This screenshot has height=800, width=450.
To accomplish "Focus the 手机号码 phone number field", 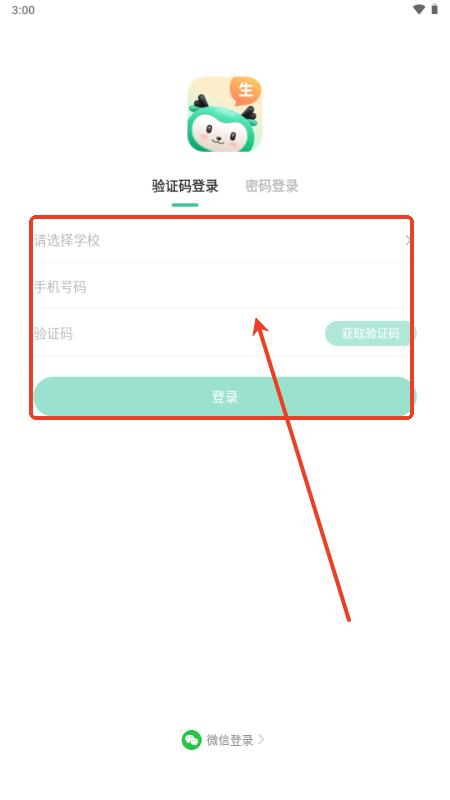I will click(225, 287).
